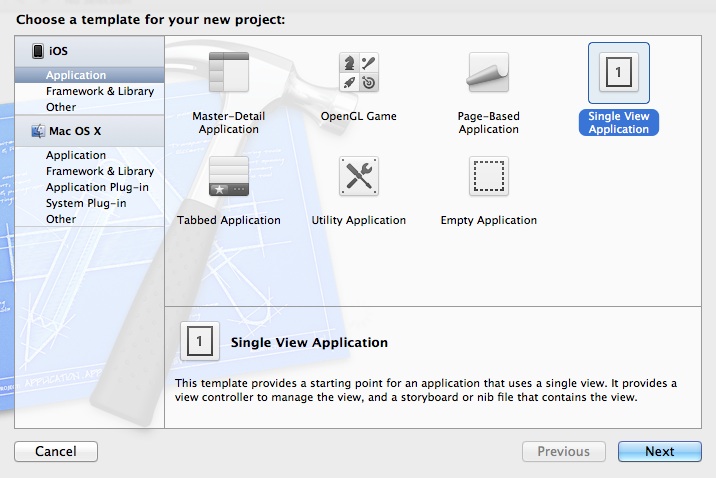
Task: Choose the Tabbed Application template icon
Action: tap(229, 176)
